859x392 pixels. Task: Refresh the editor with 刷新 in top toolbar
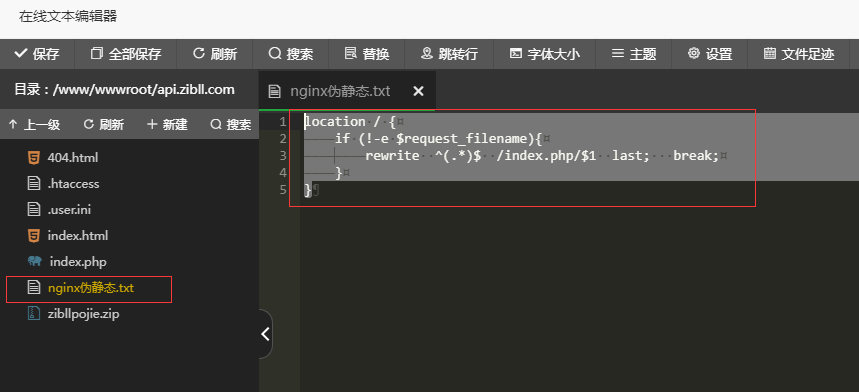tap(215, 54)
